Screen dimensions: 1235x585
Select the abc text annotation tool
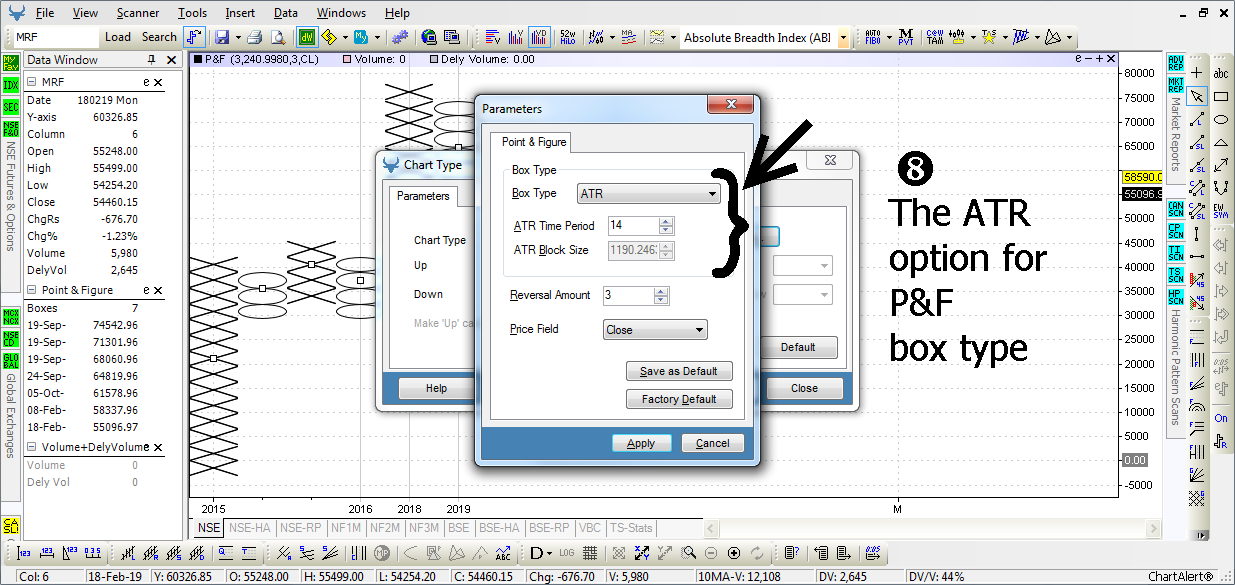coord(1221,73)
